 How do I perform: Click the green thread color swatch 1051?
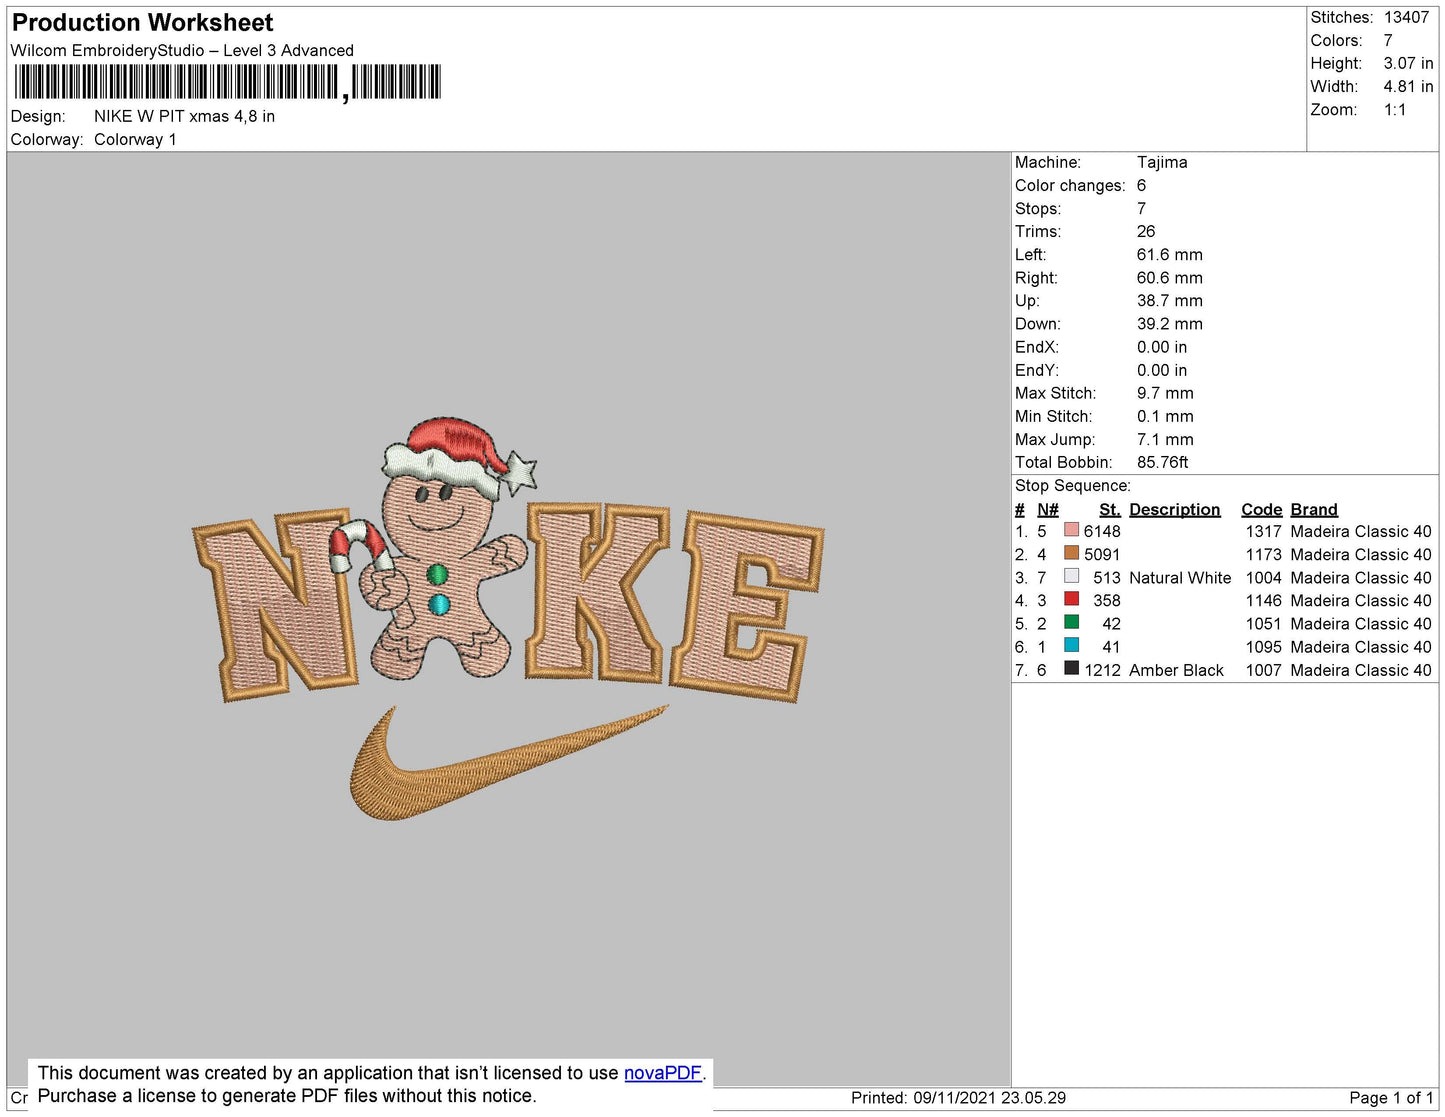coord(1071,622)
